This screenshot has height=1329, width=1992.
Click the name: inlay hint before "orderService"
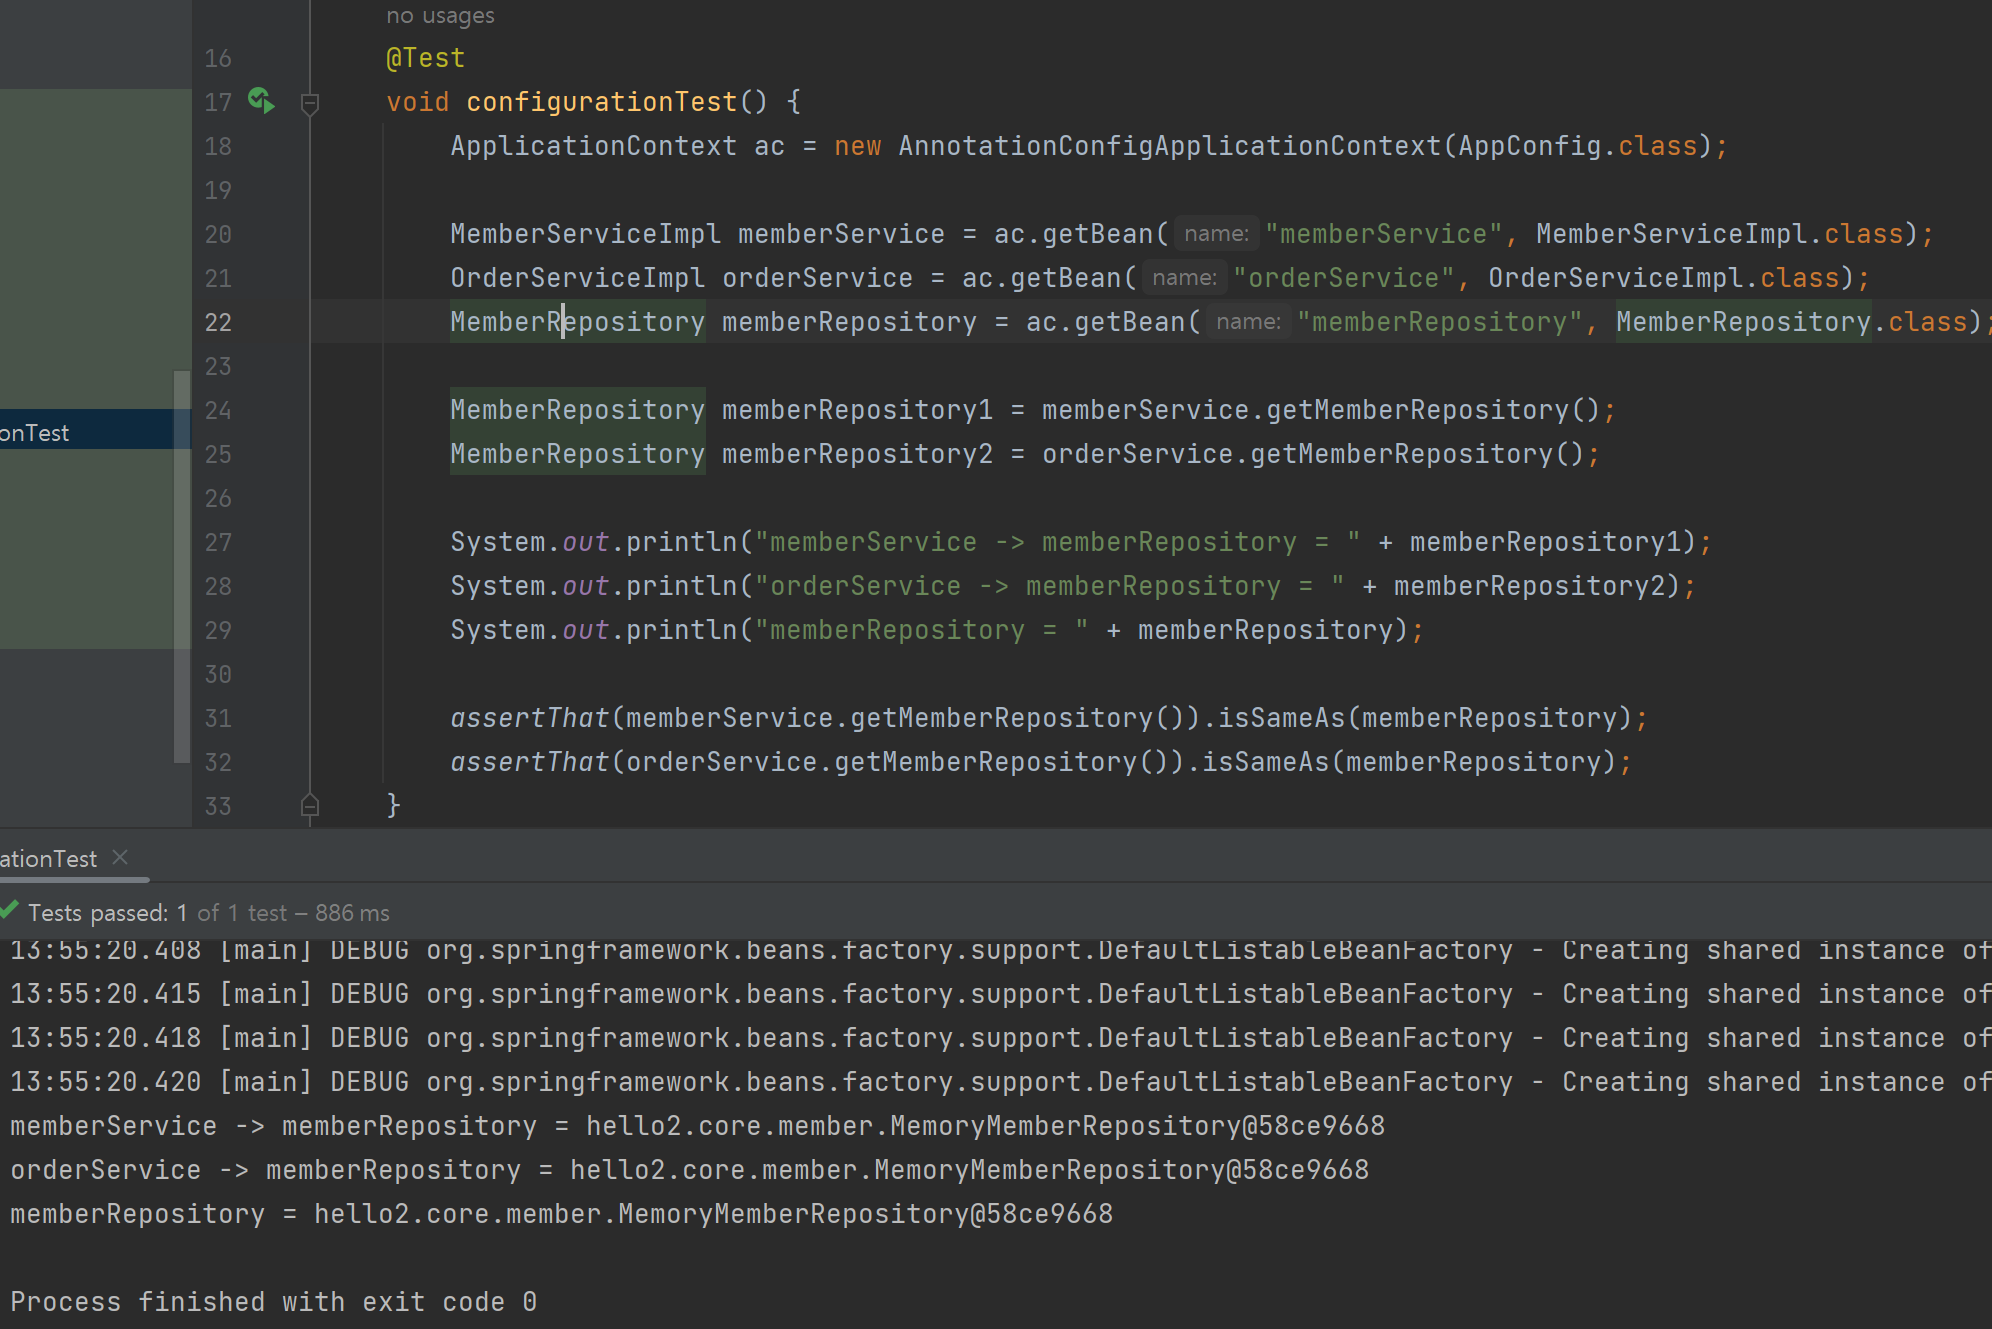1184,278
